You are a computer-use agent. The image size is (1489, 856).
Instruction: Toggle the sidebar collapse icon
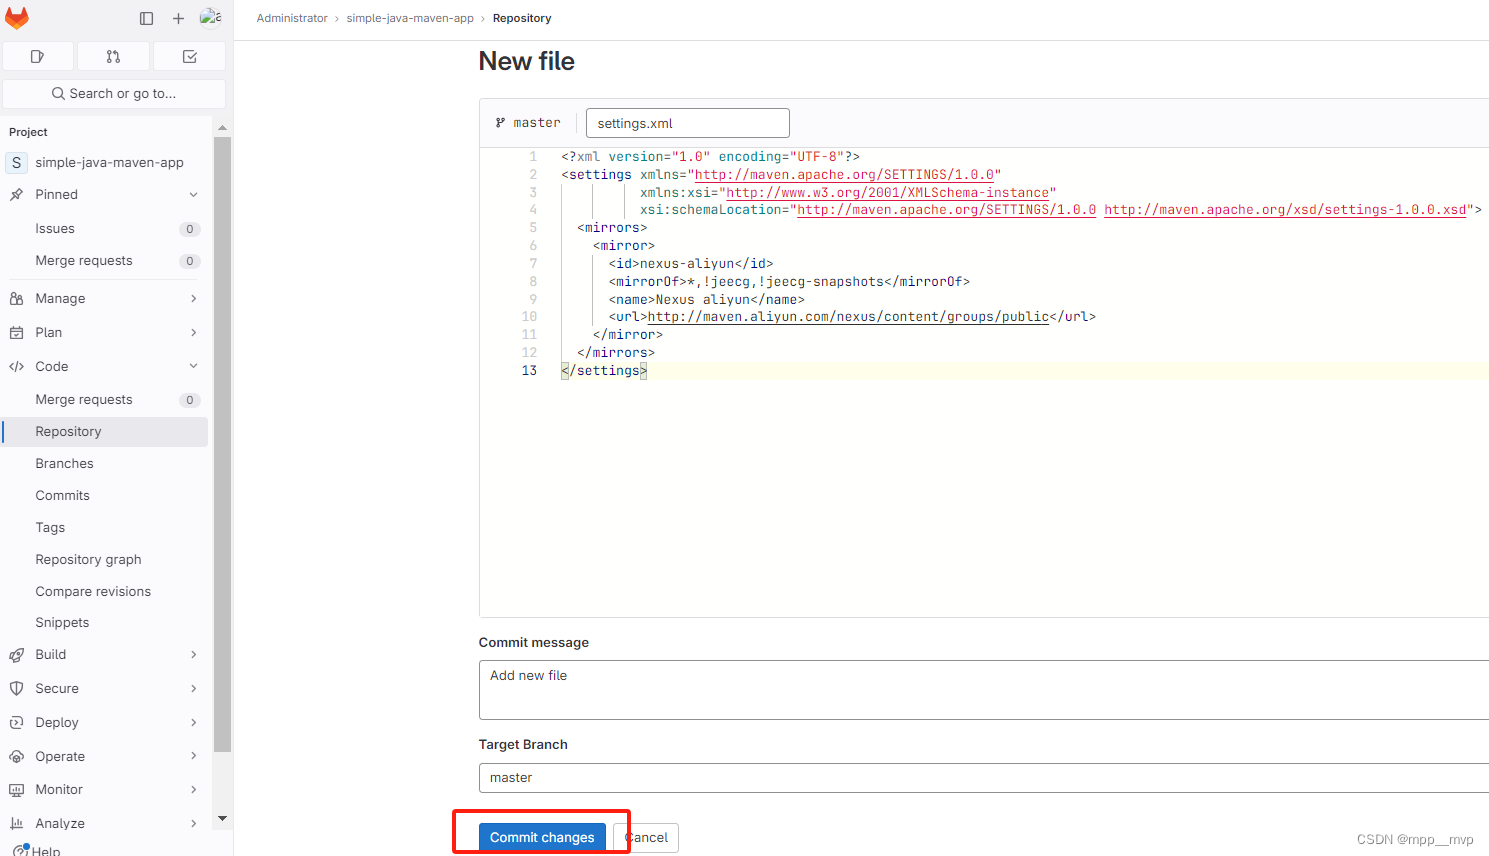[147, 18]
